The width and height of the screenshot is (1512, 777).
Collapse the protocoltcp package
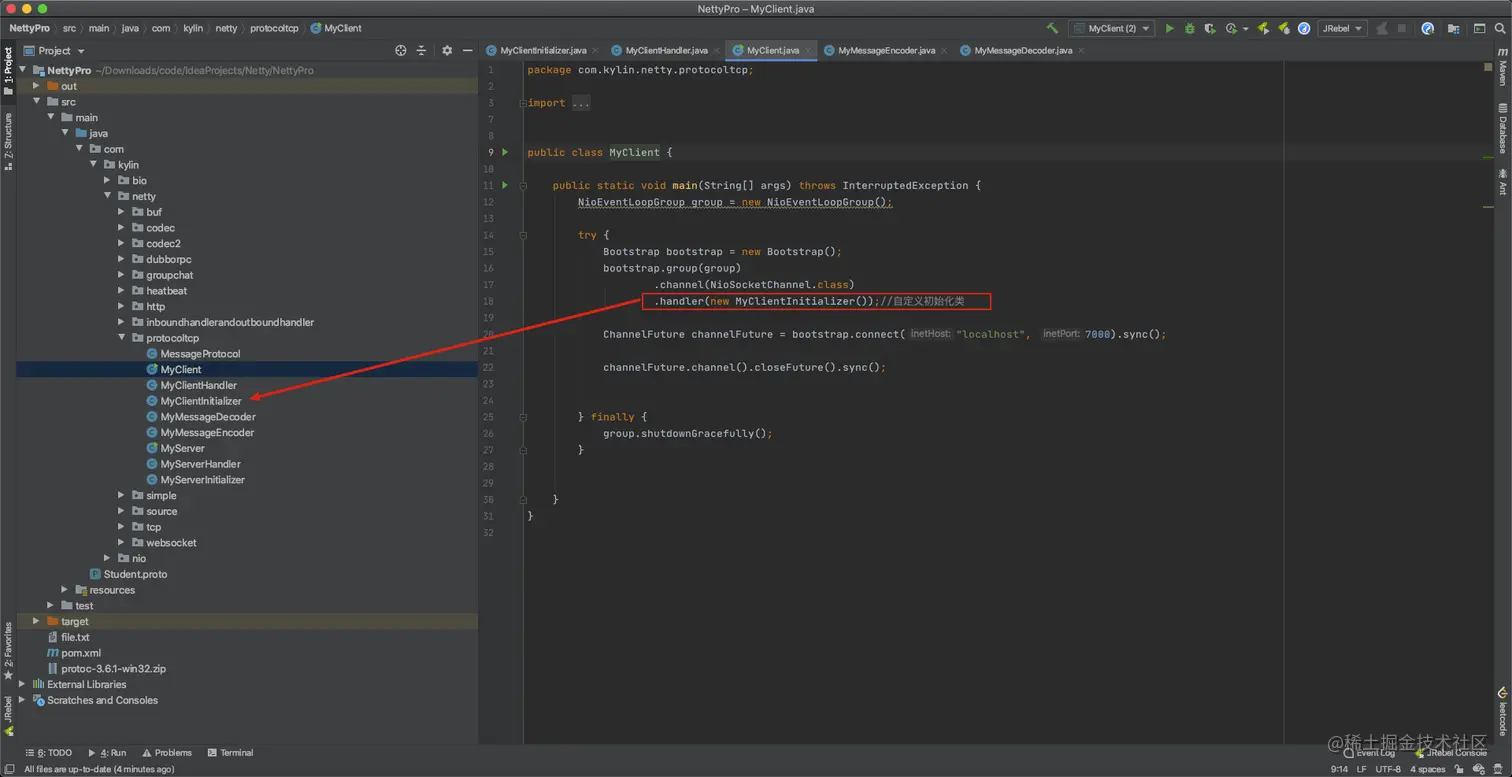121,338
